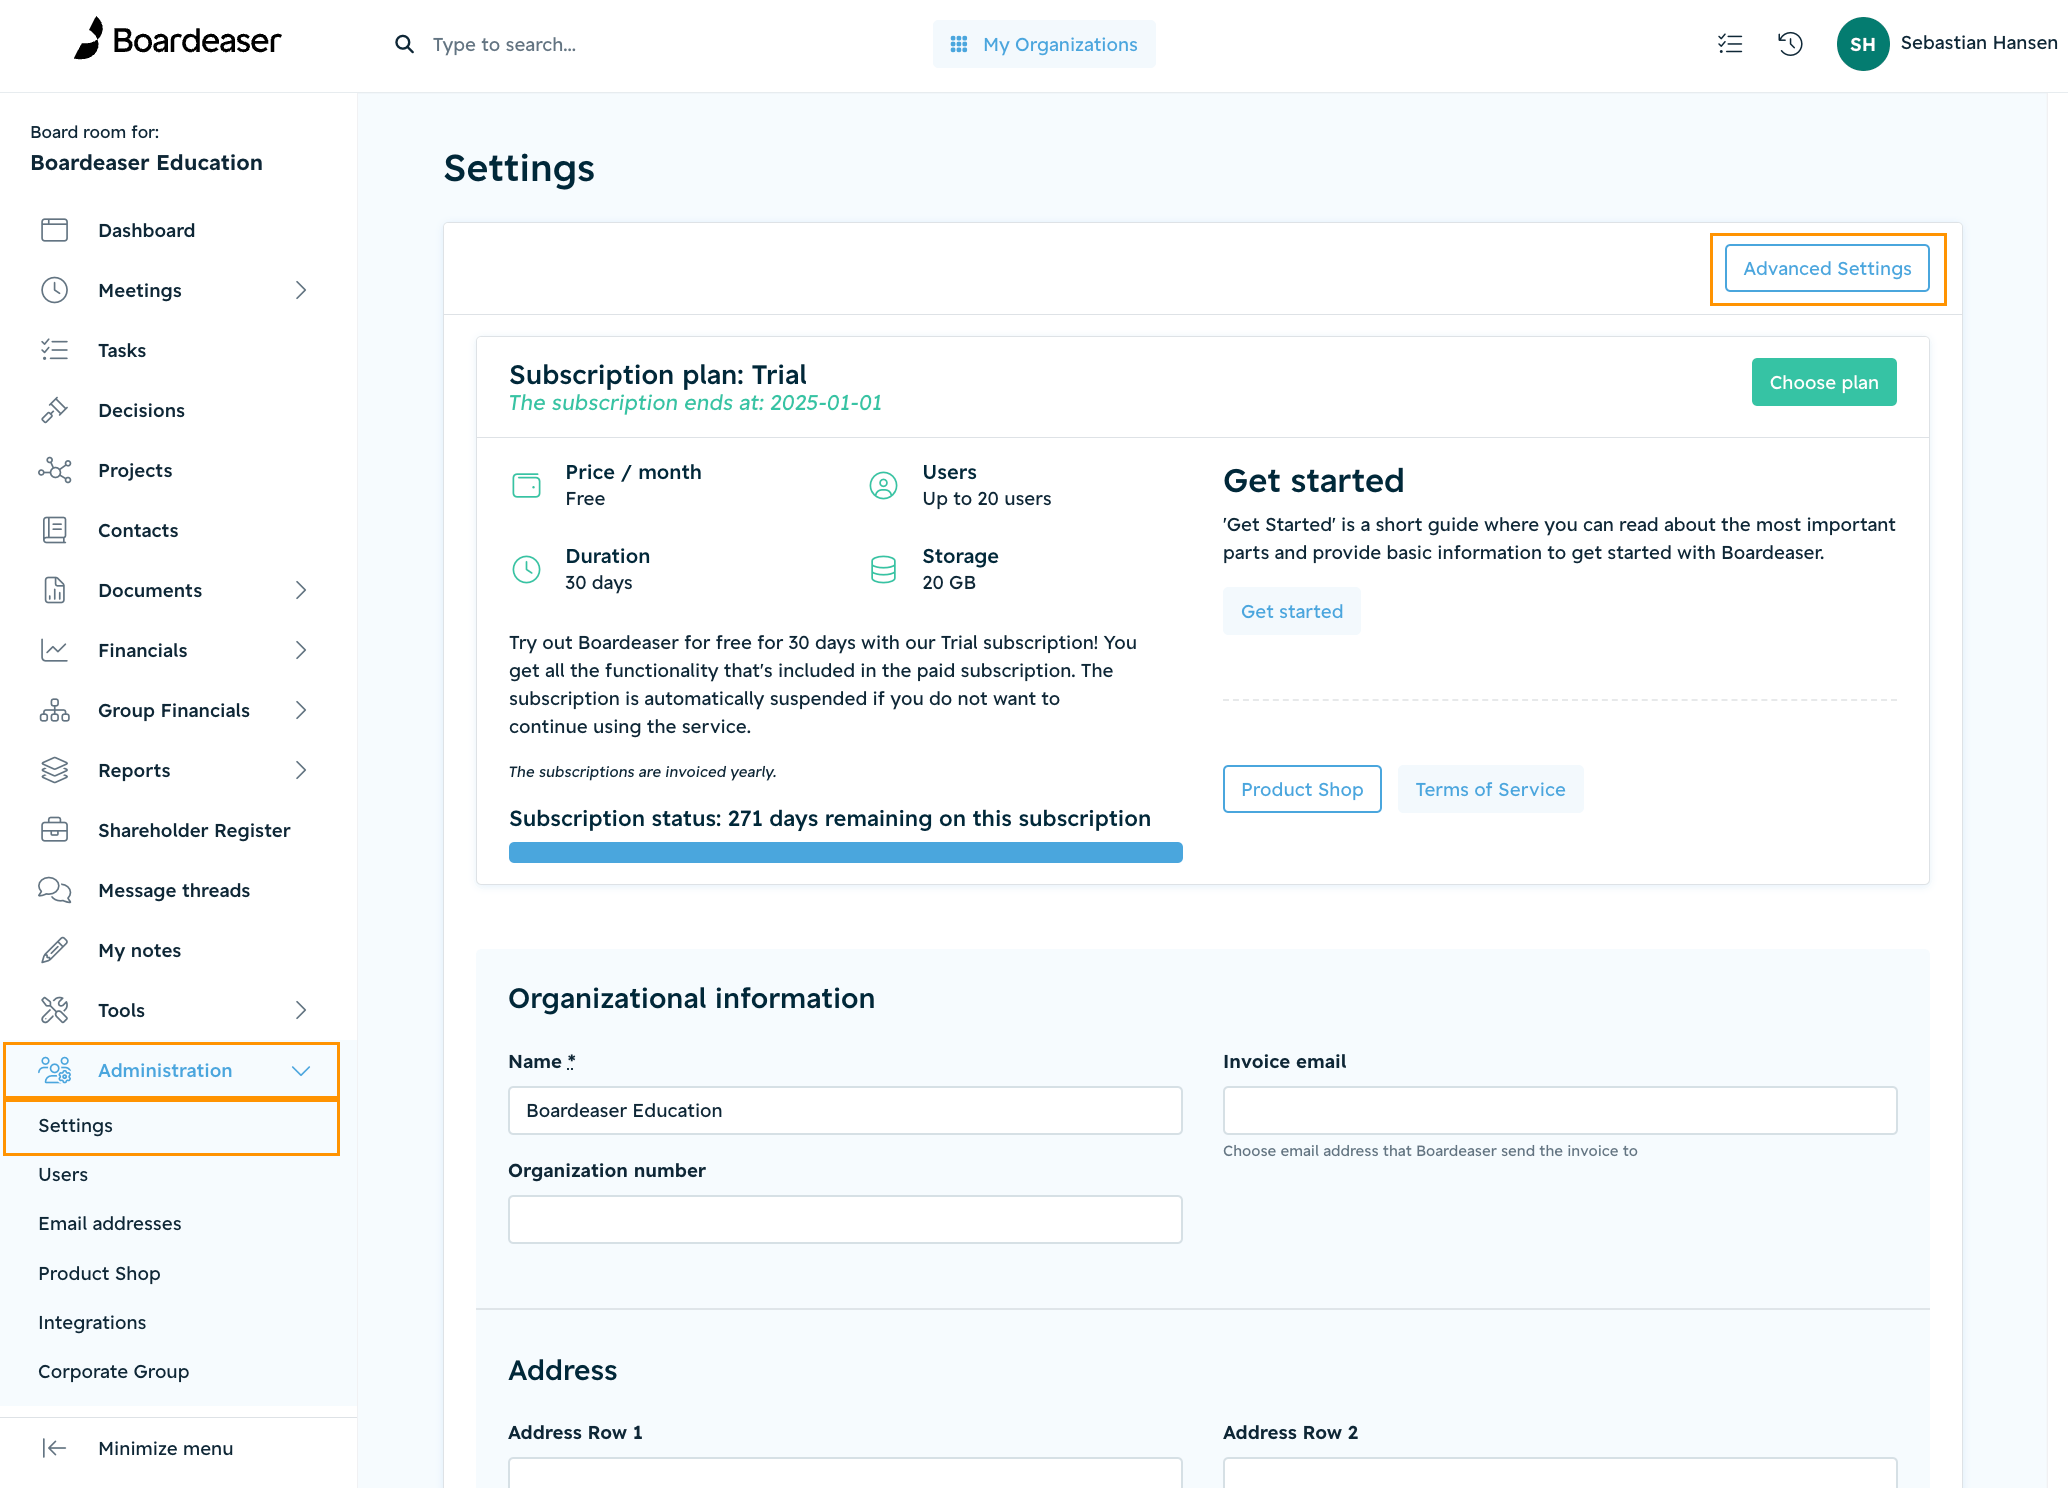Collapse the Administration section
This screenshot has width=2068, height=1488.
(302, 1070)
